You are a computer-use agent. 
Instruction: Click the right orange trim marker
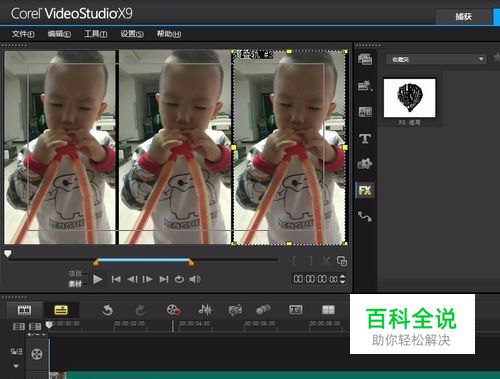click(x=191, y=263)
